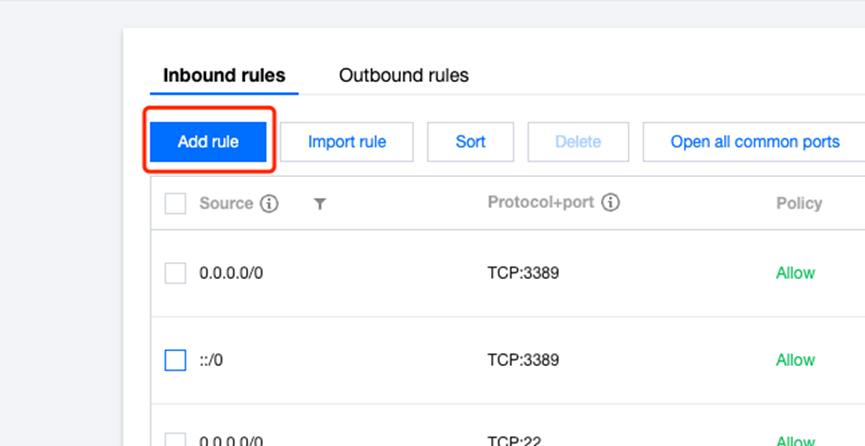Check the ::/0 rule checkbox
Image resolution: width=865 pixels, height=446 pixels.
[175, 360]
